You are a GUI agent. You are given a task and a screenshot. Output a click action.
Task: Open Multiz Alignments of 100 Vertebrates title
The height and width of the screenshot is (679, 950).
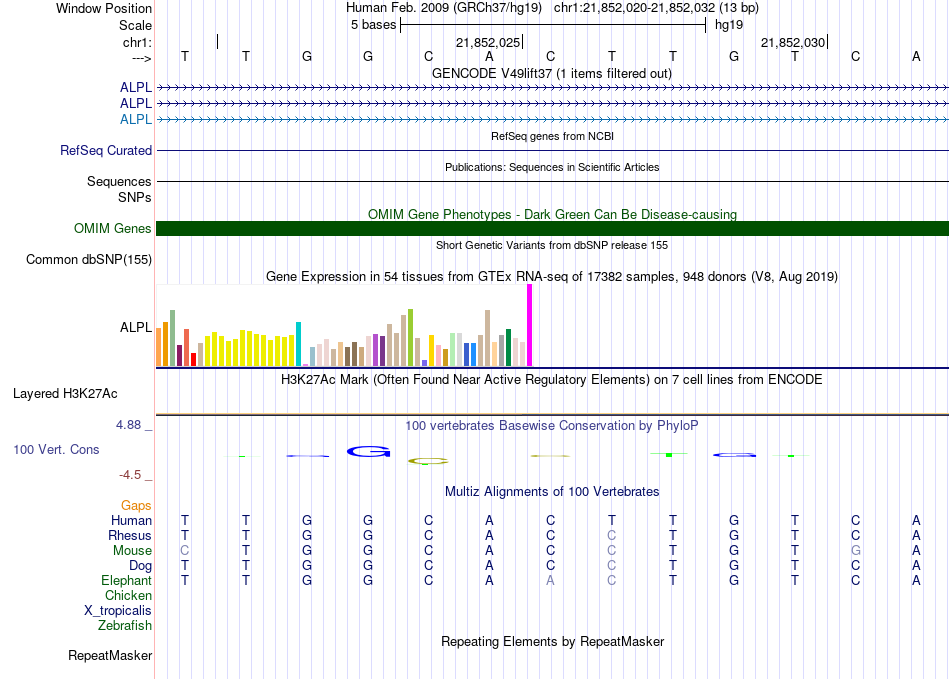click(551, 492)
